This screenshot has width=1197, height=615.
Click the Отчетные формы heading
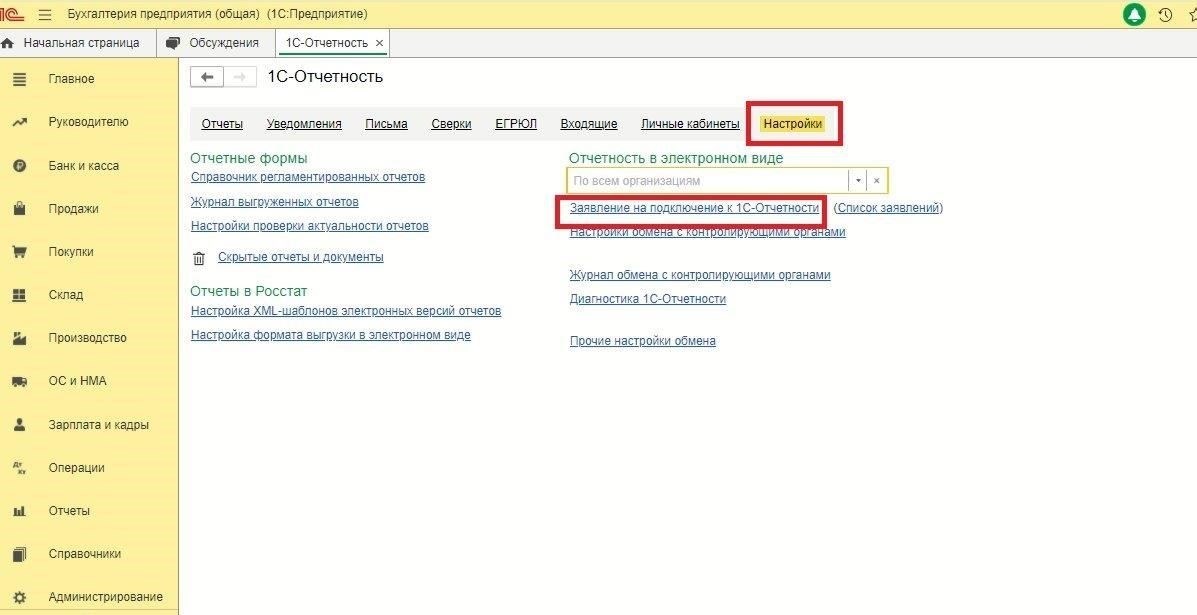(249, 159)
